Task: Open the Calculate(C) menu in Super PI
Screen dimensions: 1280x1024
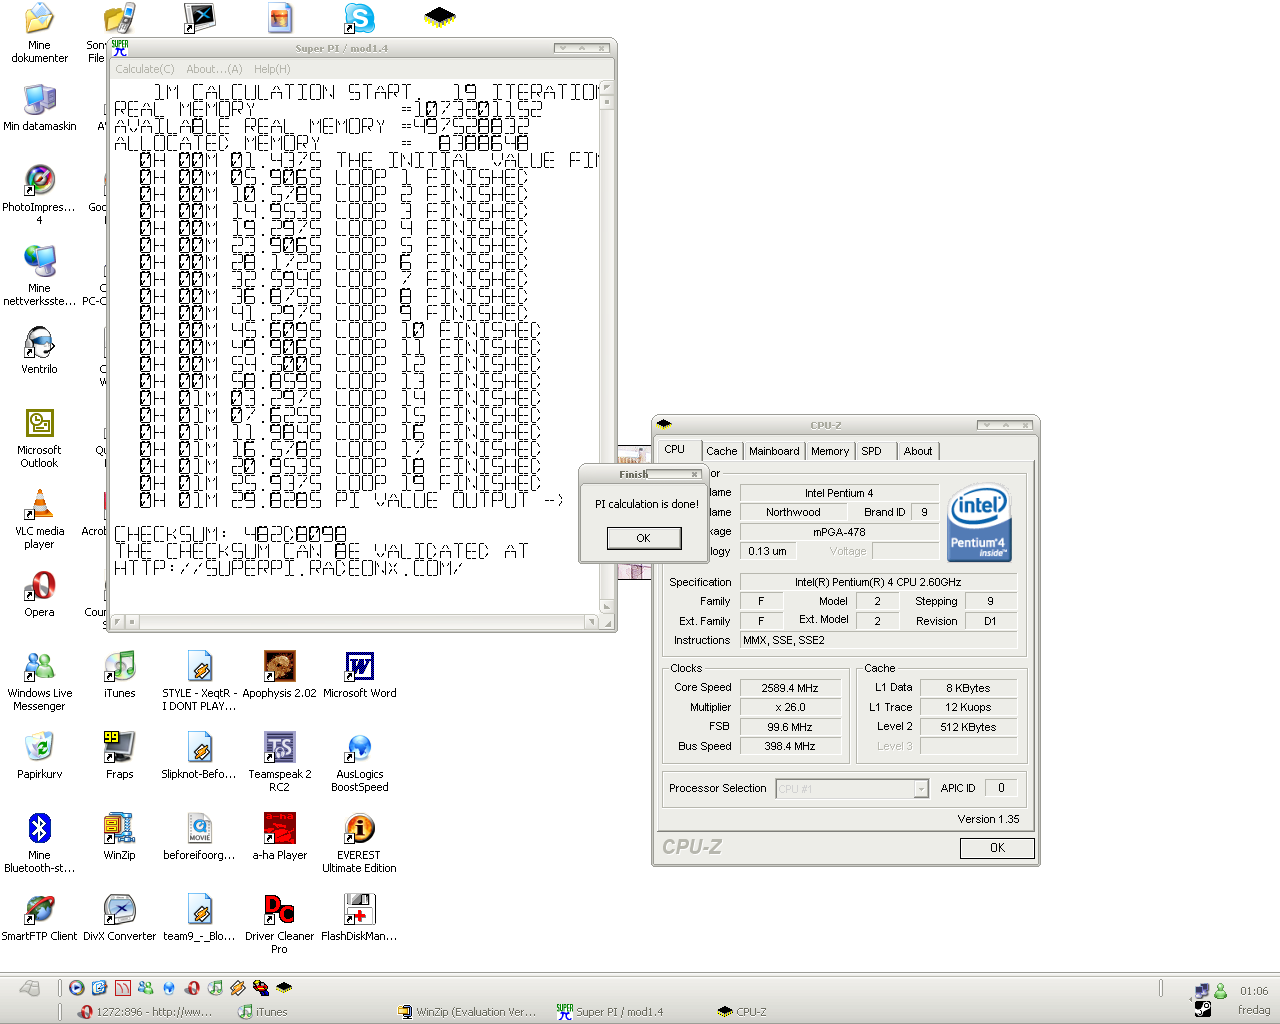Action: coord(144,69)
